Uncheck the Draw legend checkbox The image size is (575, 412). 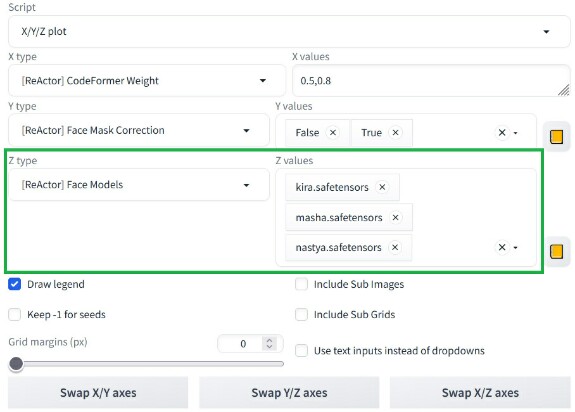(x=15, y=284)
